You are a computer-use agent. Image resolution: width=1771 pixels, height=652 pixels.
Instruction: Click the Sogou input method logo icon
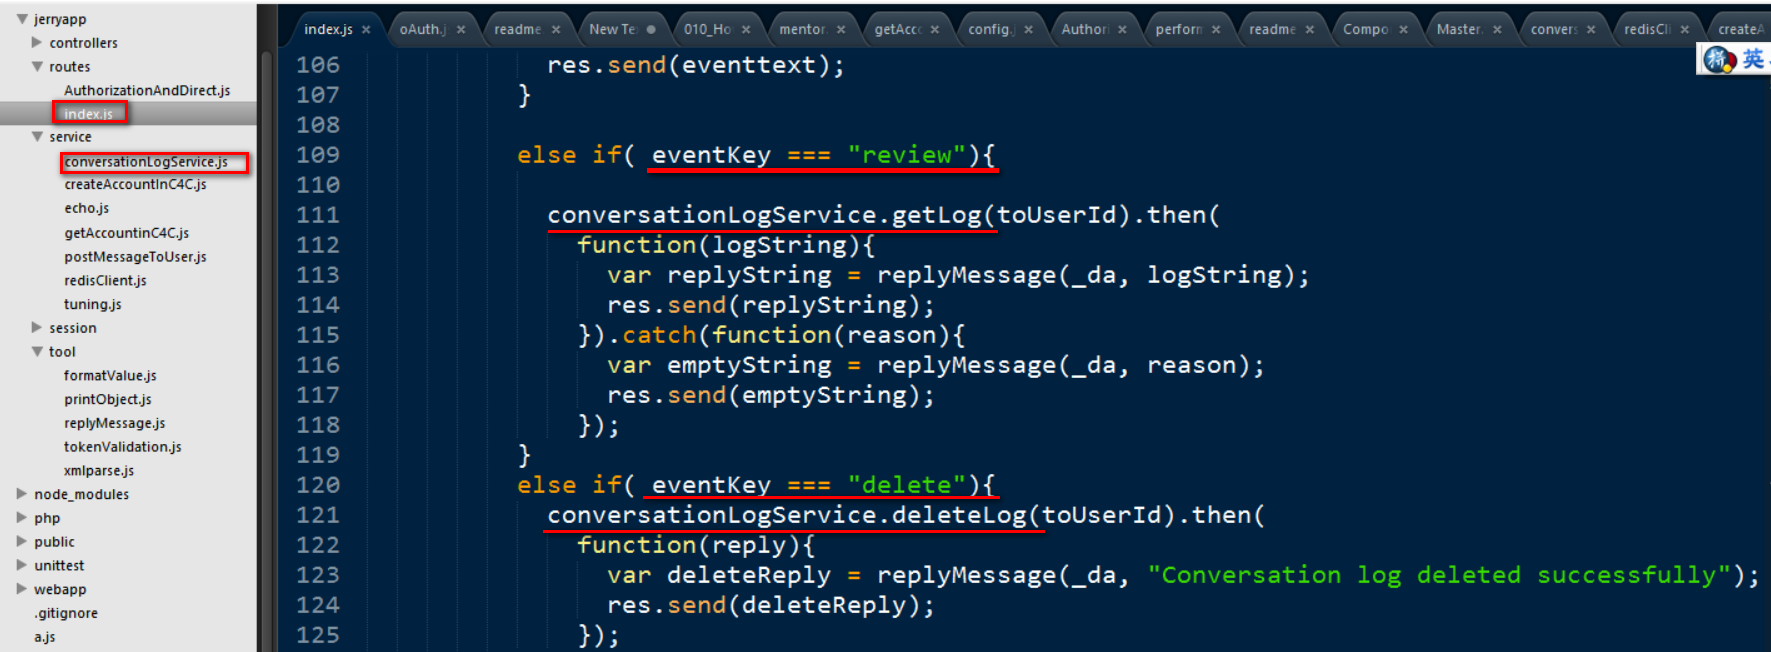coord(1719,60)
